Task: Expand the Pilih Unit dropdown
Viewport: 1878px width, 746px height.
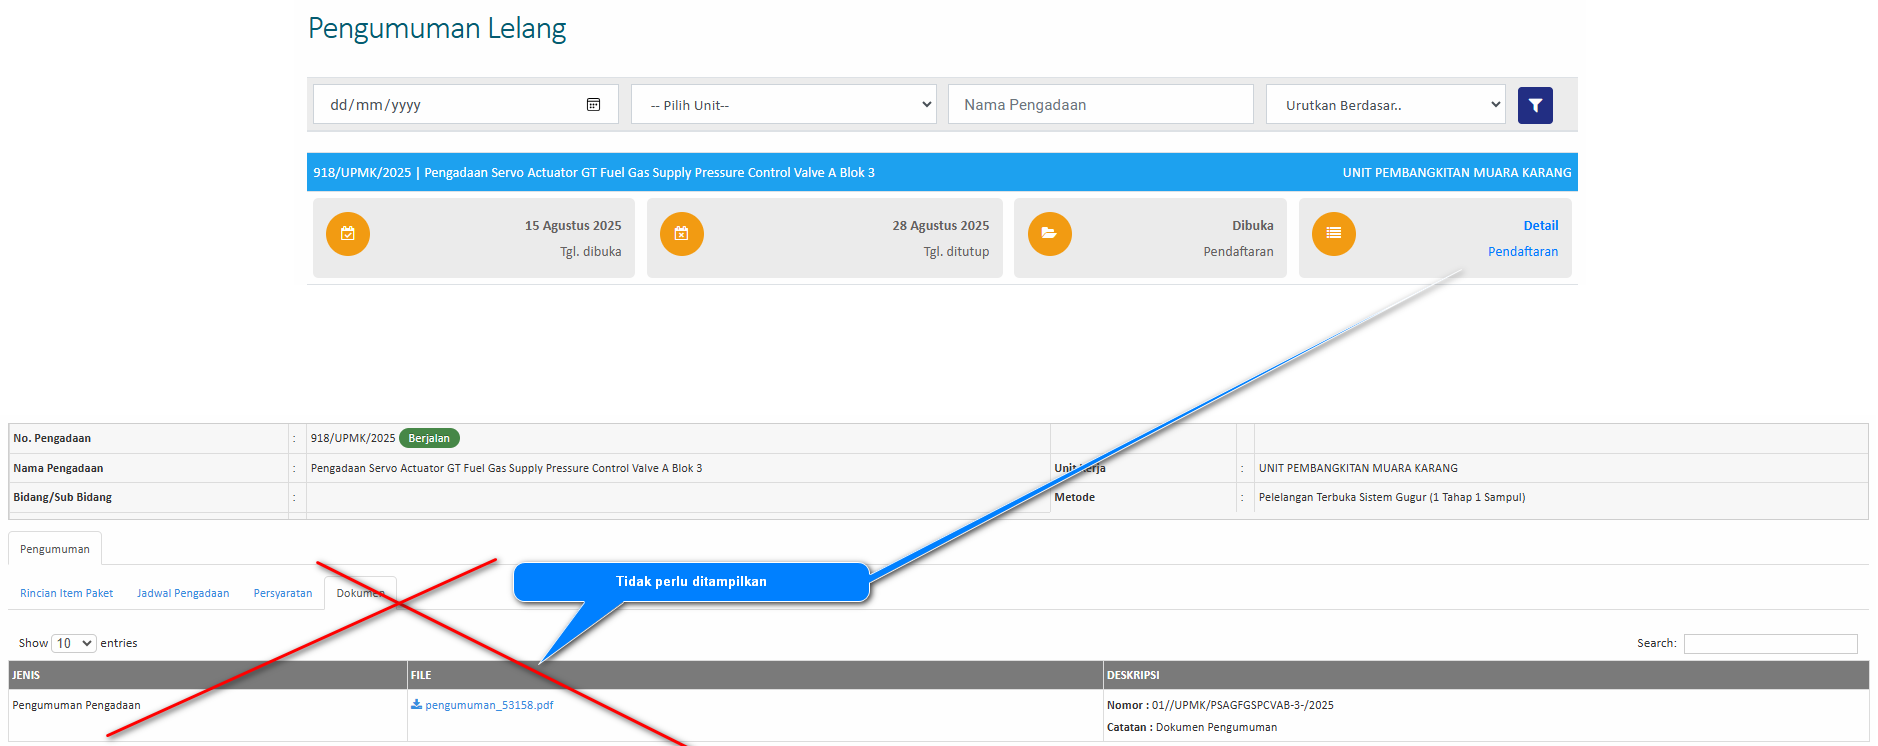Action: 783,105
